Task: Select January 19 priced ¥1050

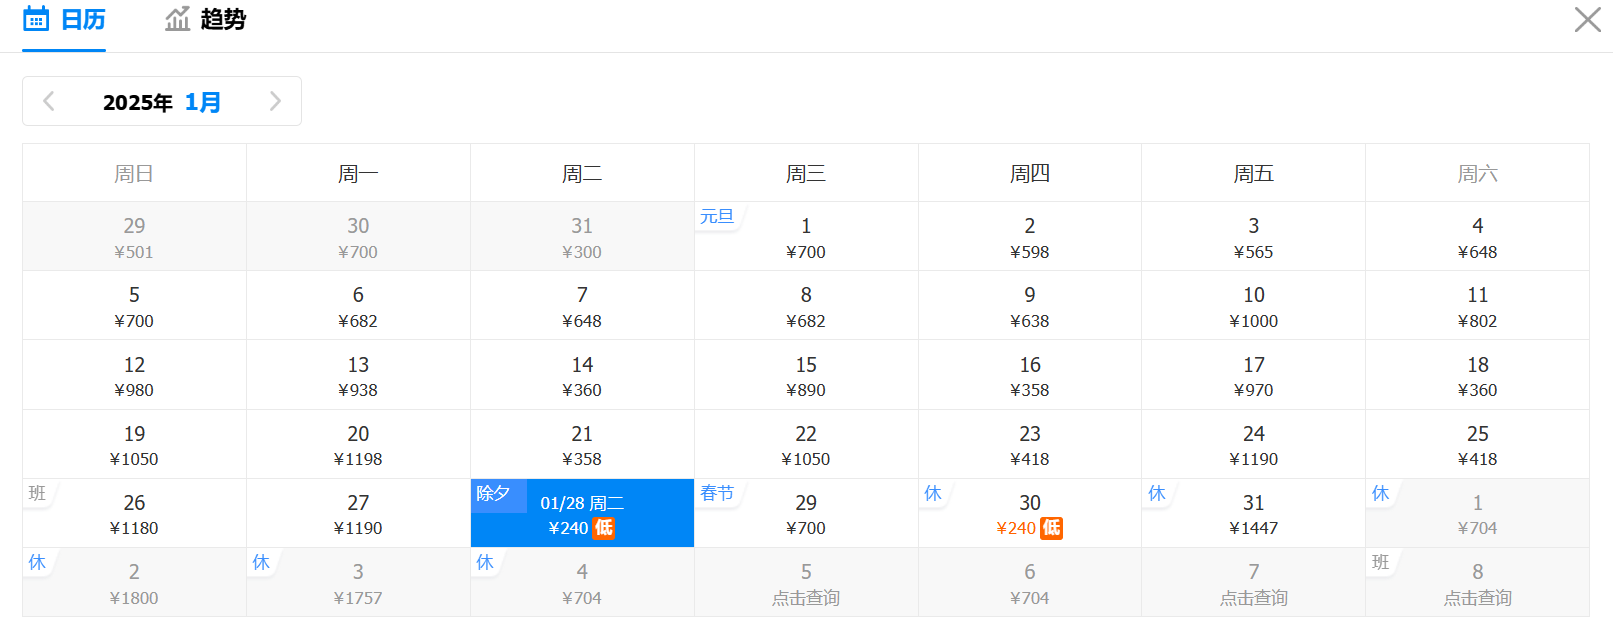Action: tap(134, 444)
